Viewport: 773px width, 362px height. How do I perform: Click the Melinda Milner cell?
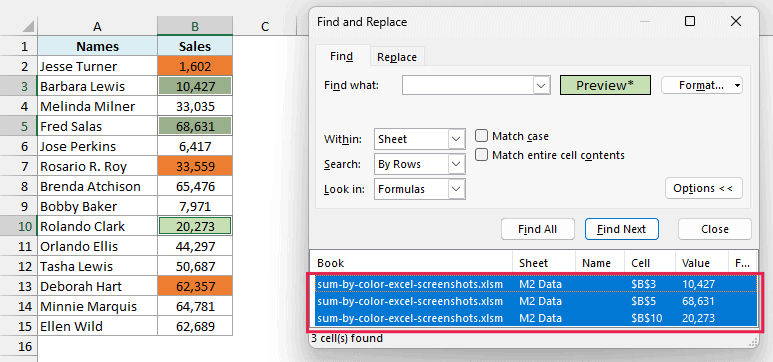pyautogui.click(x=98, y=107)
